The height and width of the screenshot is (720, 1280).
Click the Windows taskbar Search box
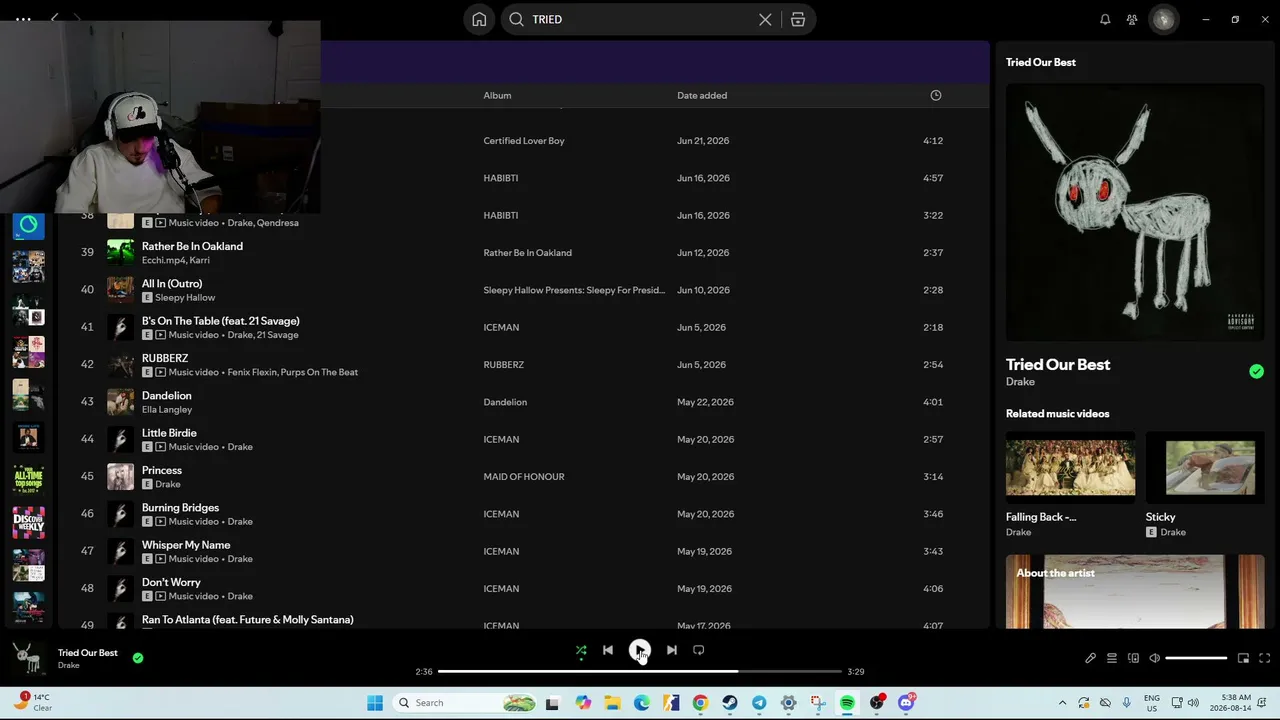[x=465, y=703]
